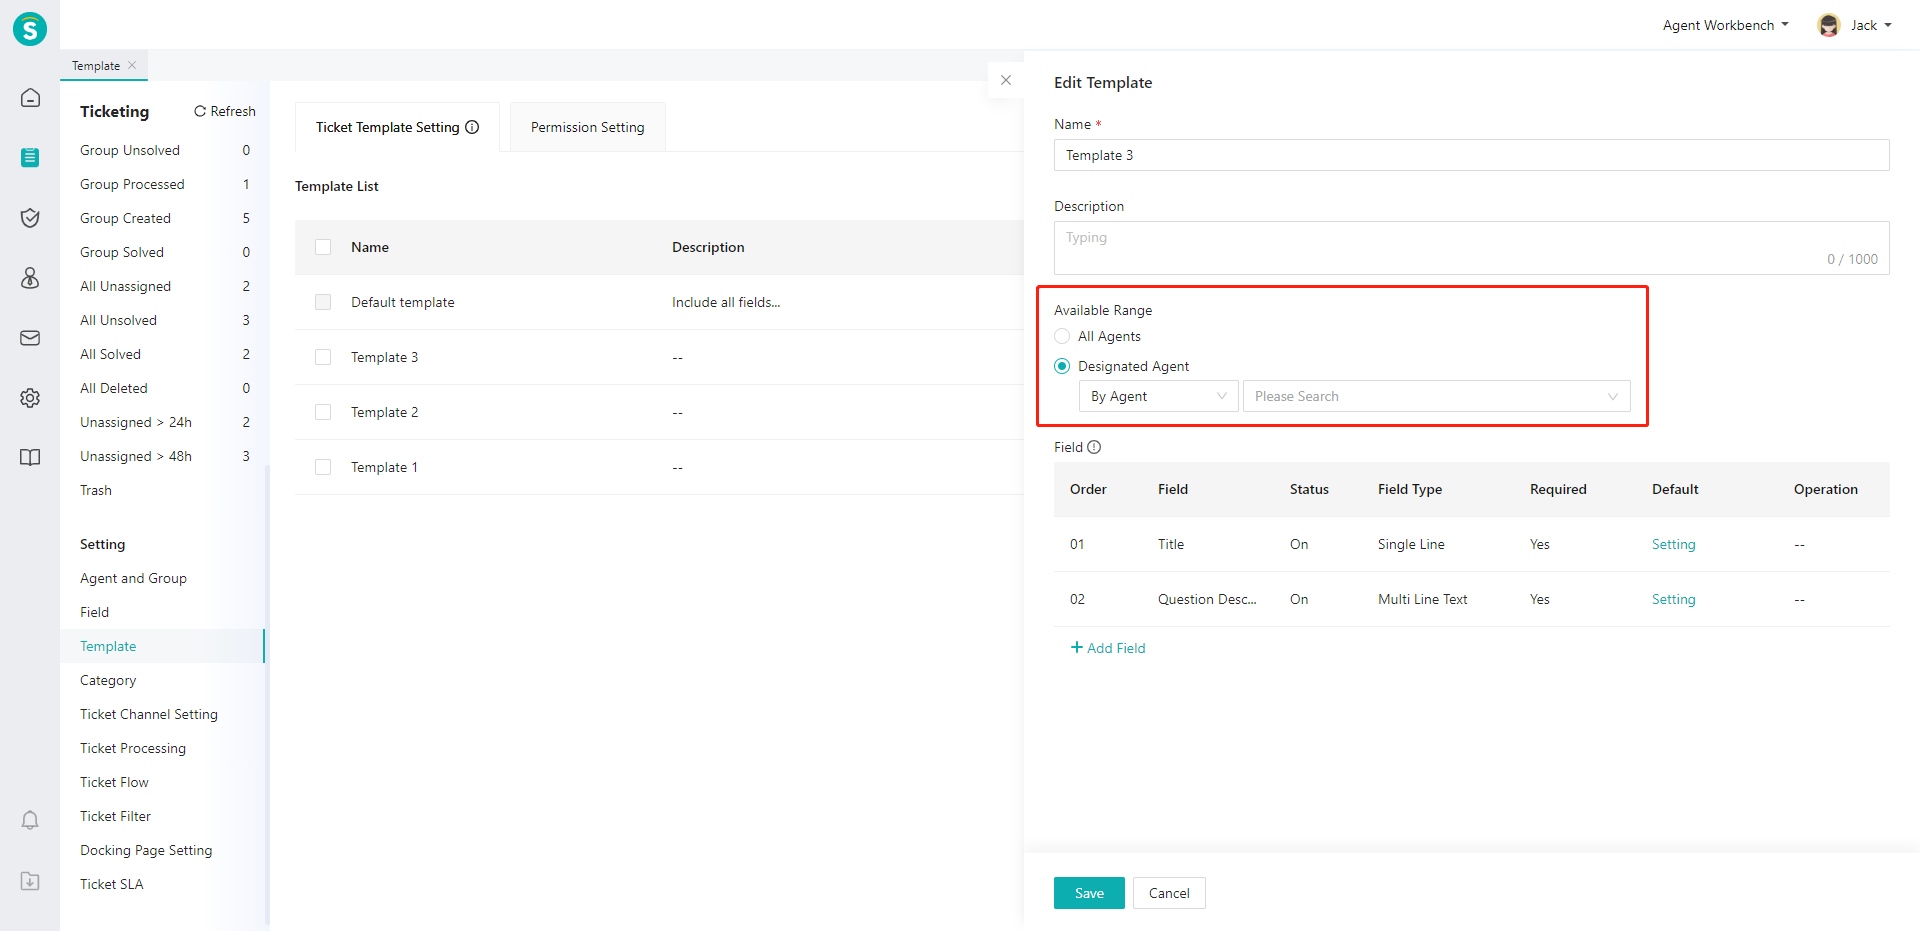Open the home icon in sidebar
Viewport: 1920px width, 931px height.
(30, 98)
